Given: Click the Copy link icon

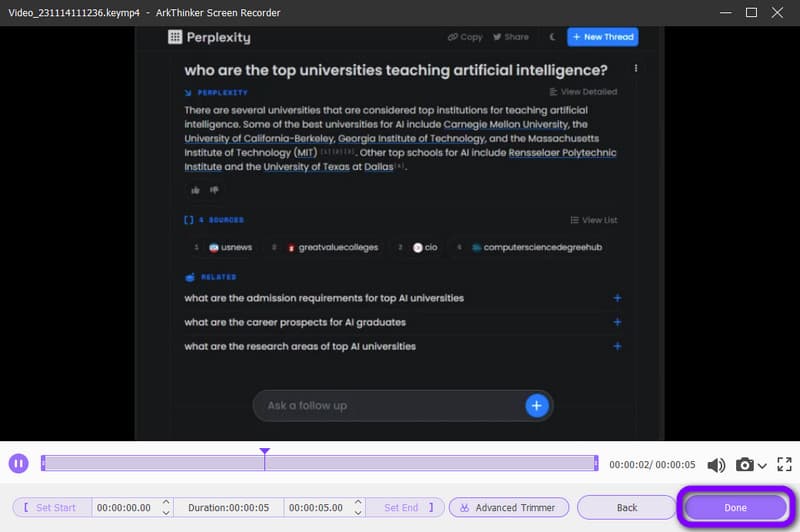Looking at the screenshot, I should pyautogui.click(x=465, y=37).
